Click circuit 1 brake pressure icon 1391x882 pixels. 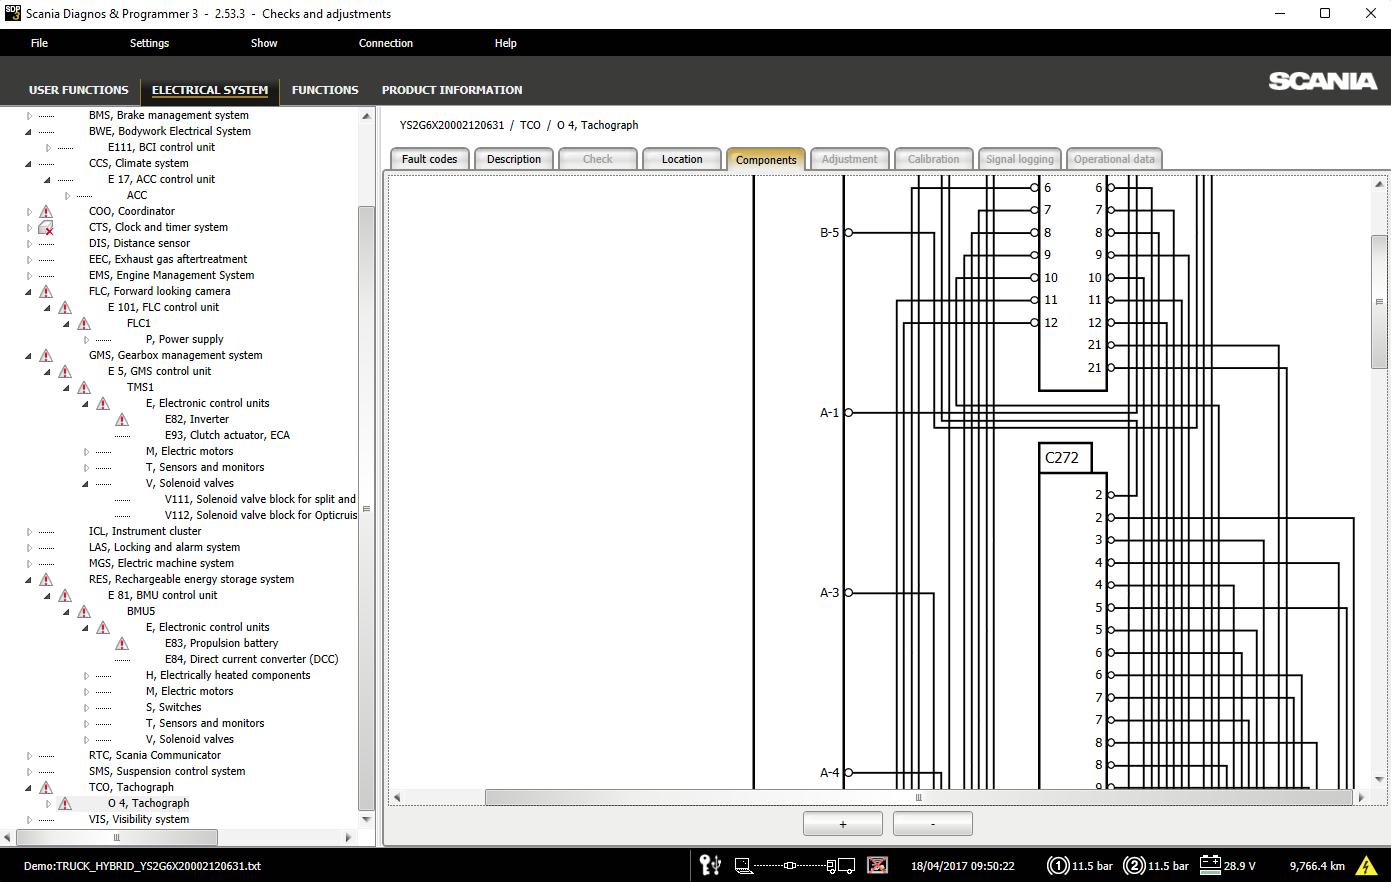point(1057,866)
